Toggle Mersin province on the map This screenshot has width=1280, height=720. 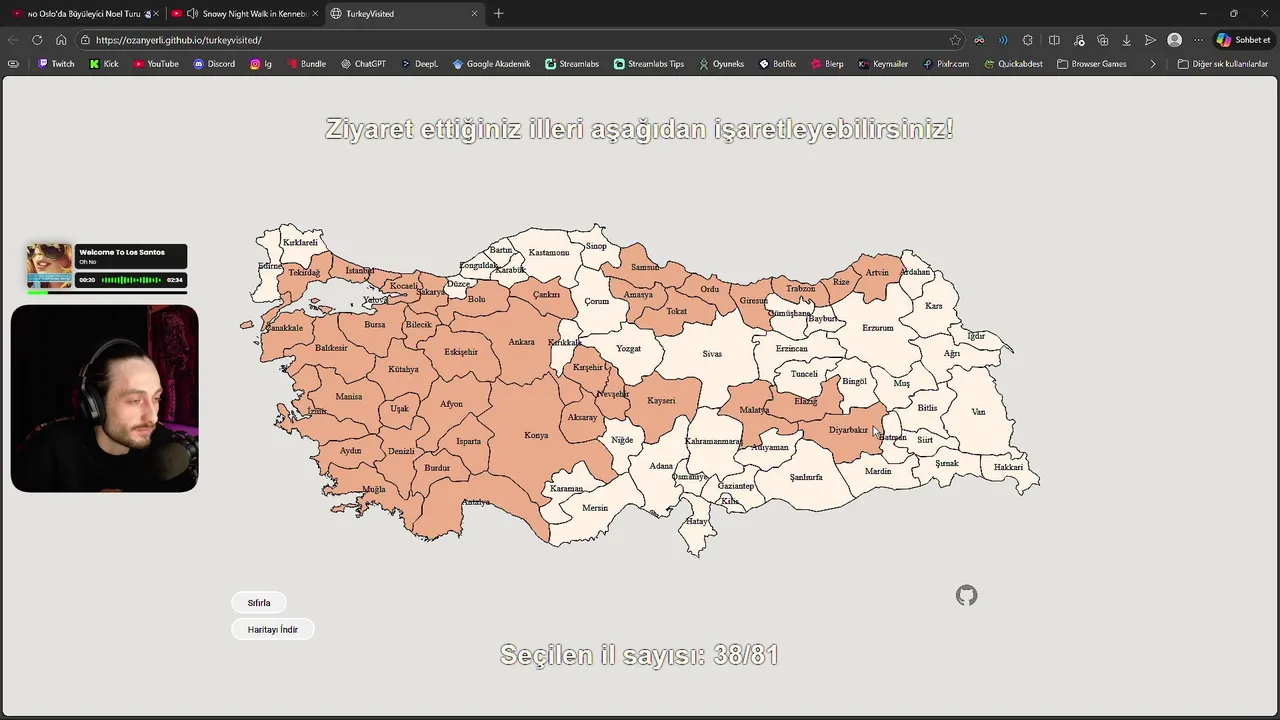(595, 508)
